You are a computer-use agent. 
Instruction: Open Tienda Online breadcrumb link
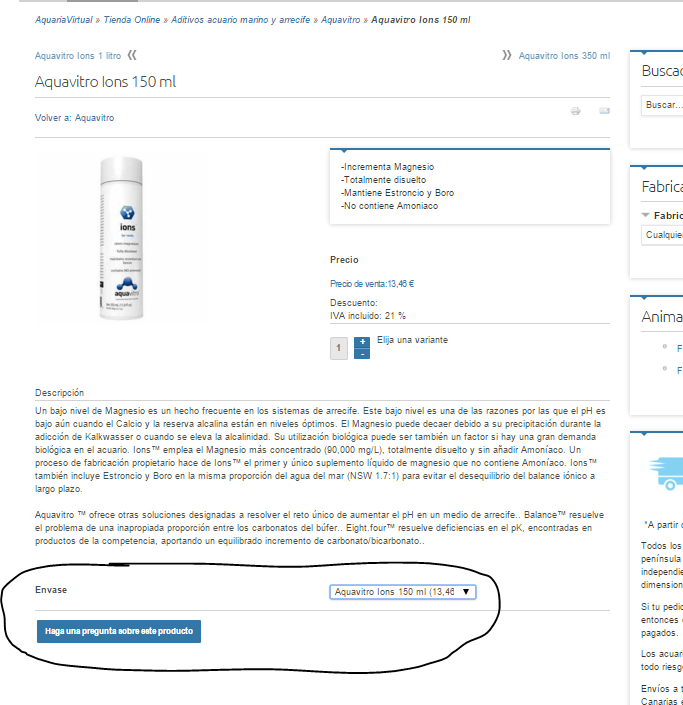click(x=132, y=20)
